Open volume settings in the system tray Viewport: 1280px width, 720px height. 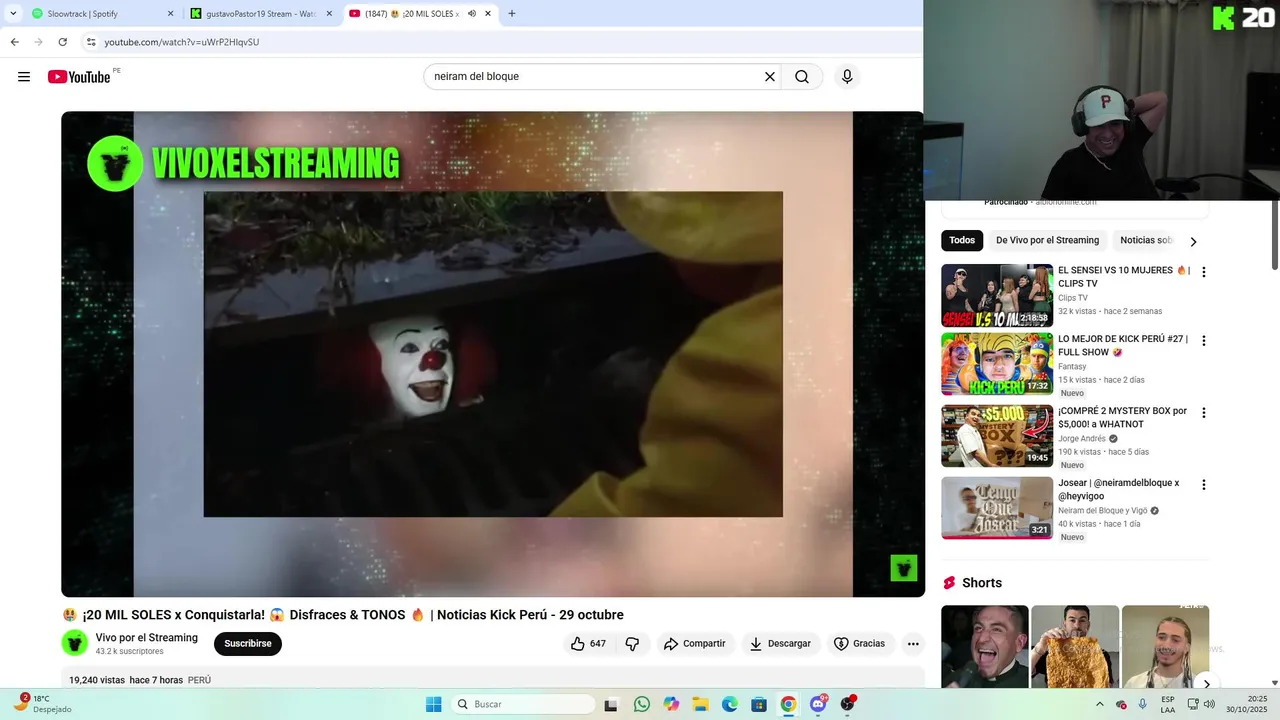pyautogui.click(x=1209, y=704)
